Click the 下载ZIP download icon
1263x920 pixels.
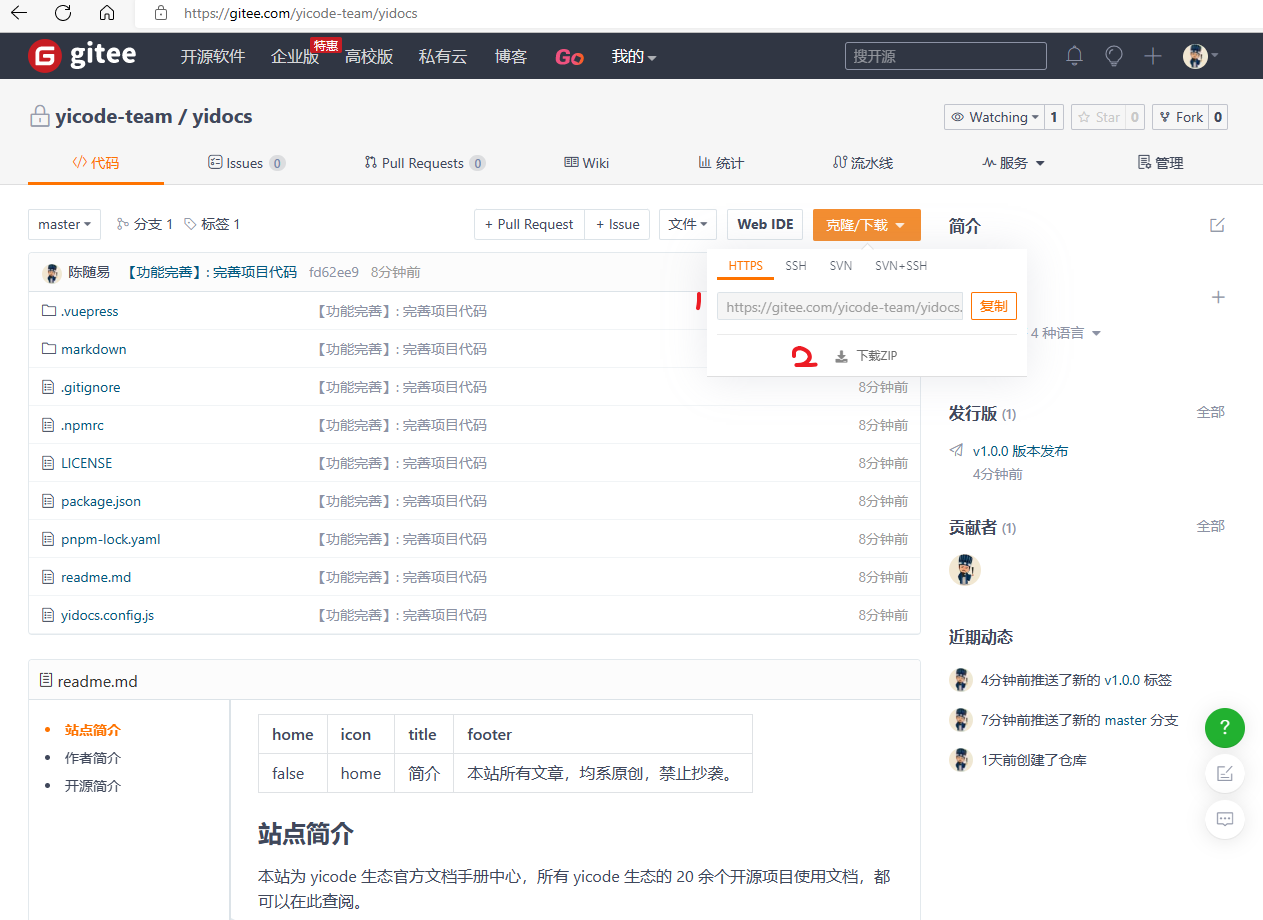(x=841, y=356)
